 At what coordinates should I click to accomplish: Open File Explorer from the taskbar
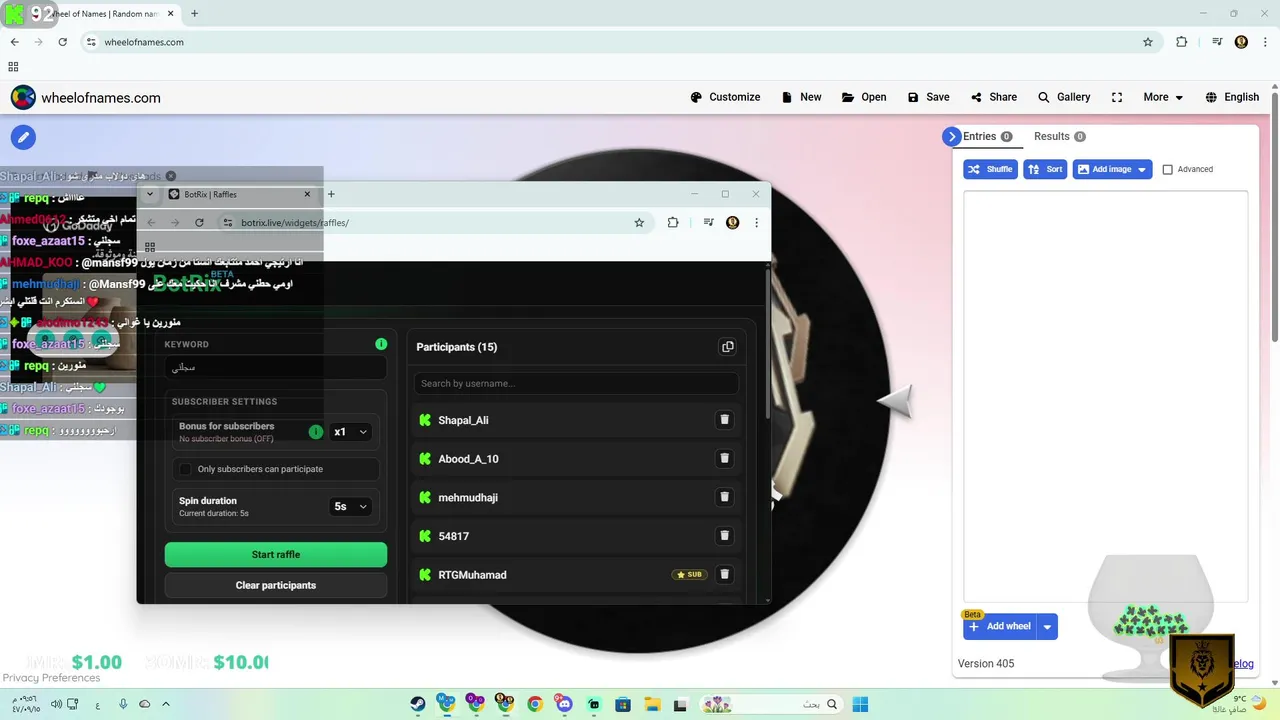(652, 704)
